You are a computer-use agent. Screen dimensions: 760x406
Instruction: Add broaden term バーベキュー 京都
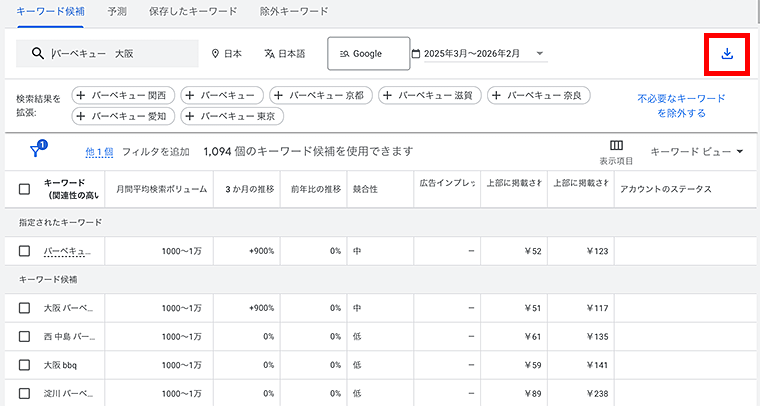(x=321, y=95)
